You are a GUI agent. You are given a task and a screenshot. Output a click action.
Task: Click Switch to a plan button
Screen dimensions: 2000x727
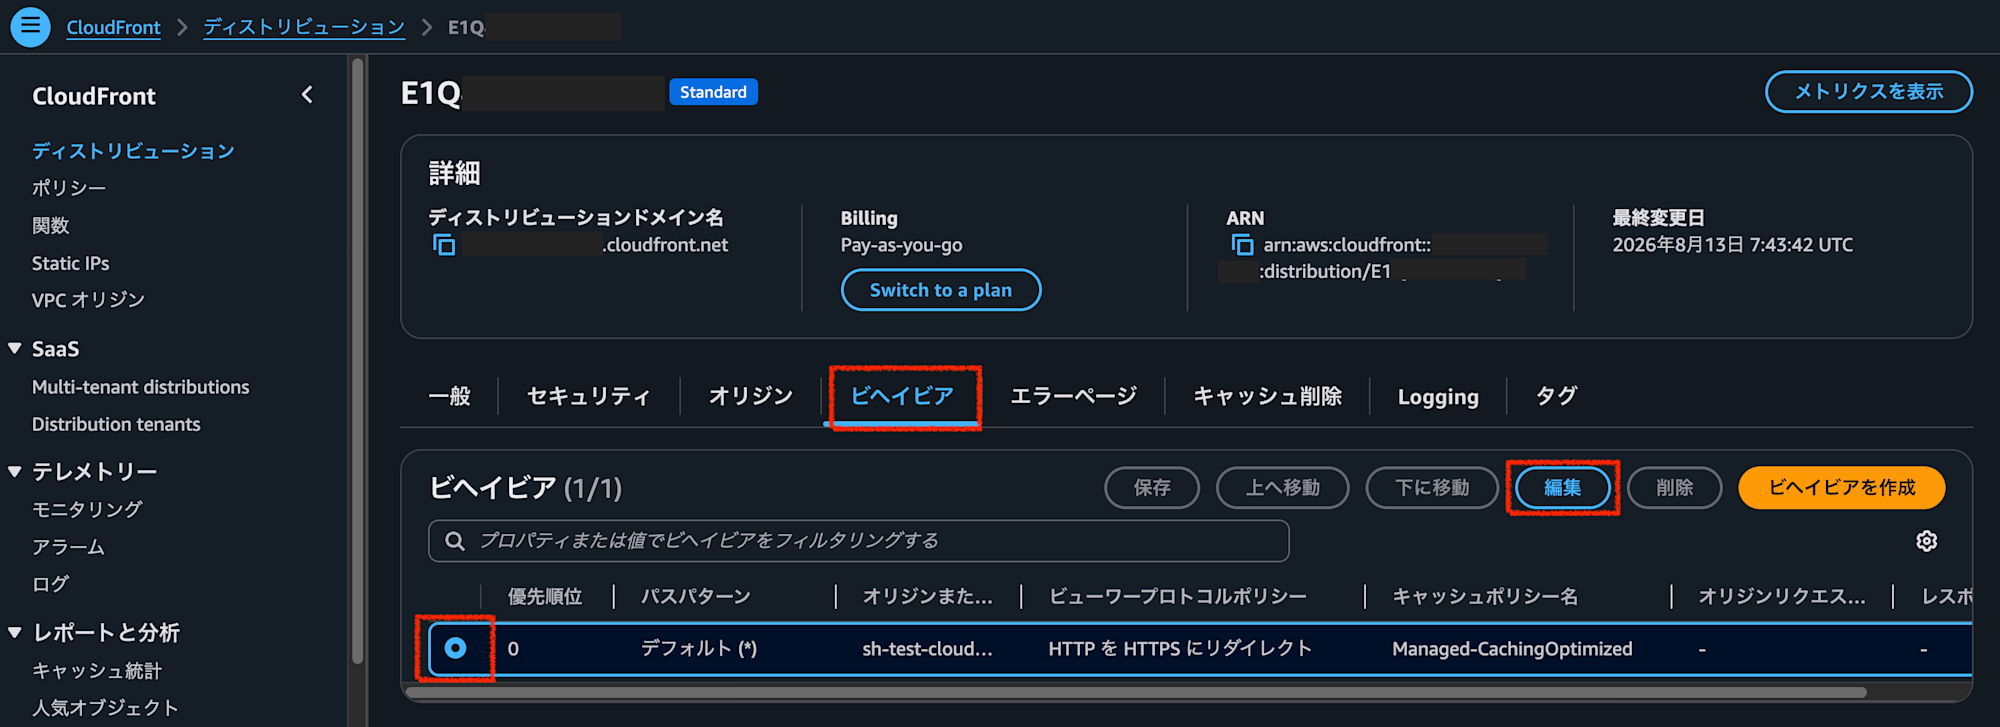941,290
